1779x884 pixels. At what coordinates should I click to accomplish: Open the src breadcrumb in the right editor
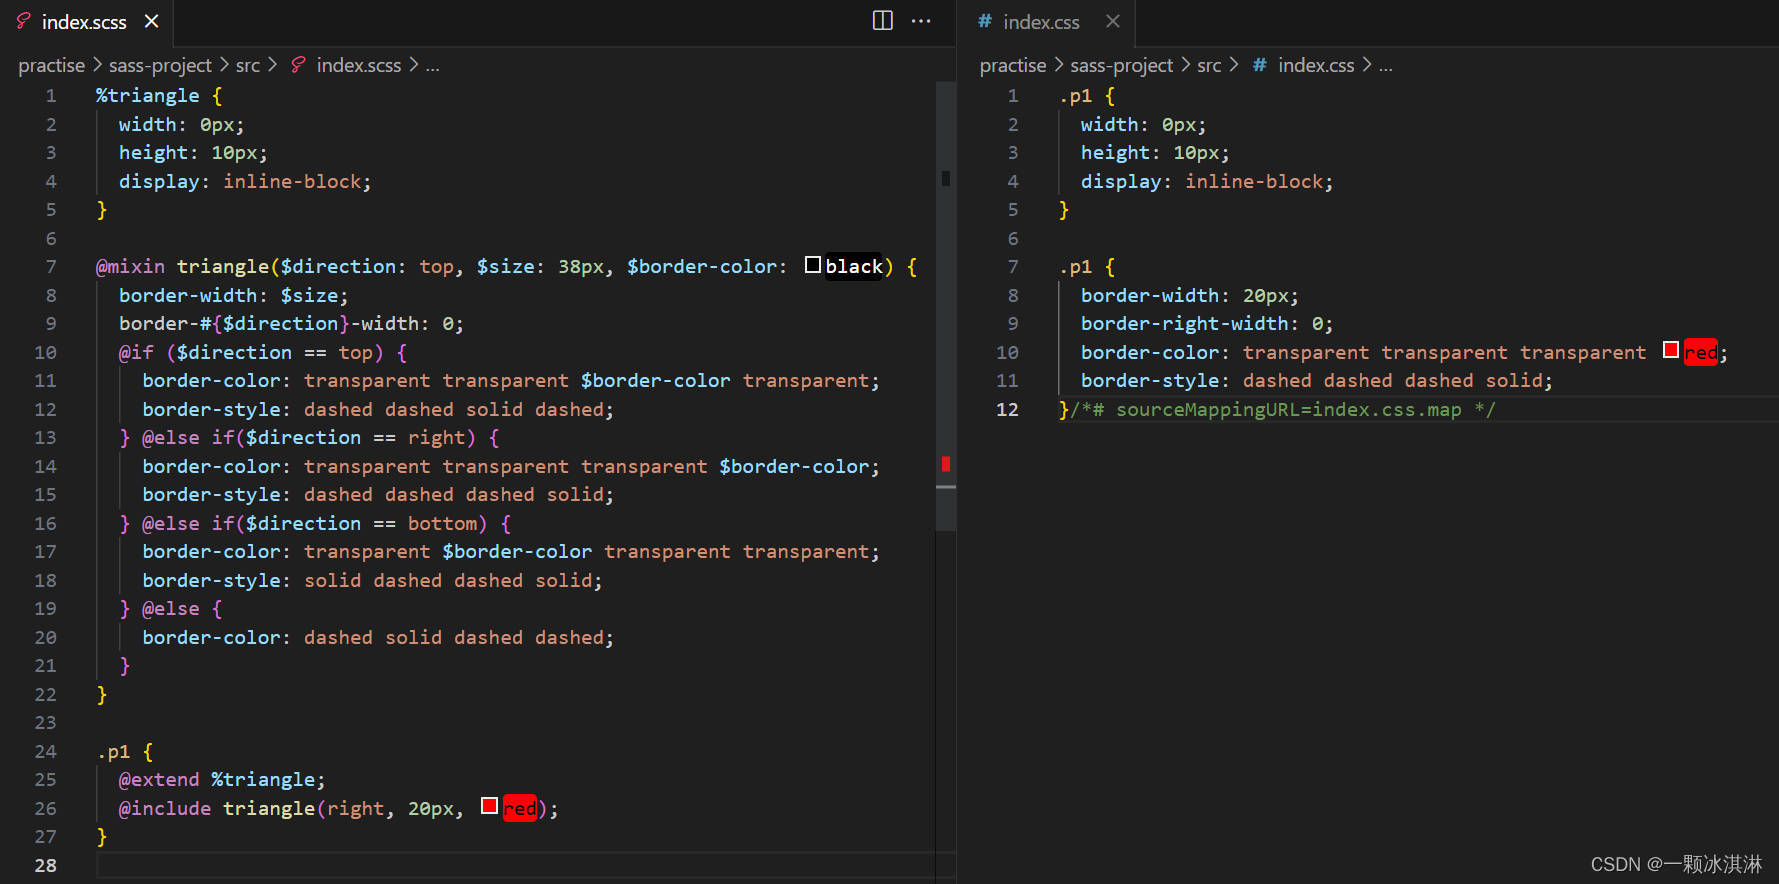click(x=1209, y=65)
